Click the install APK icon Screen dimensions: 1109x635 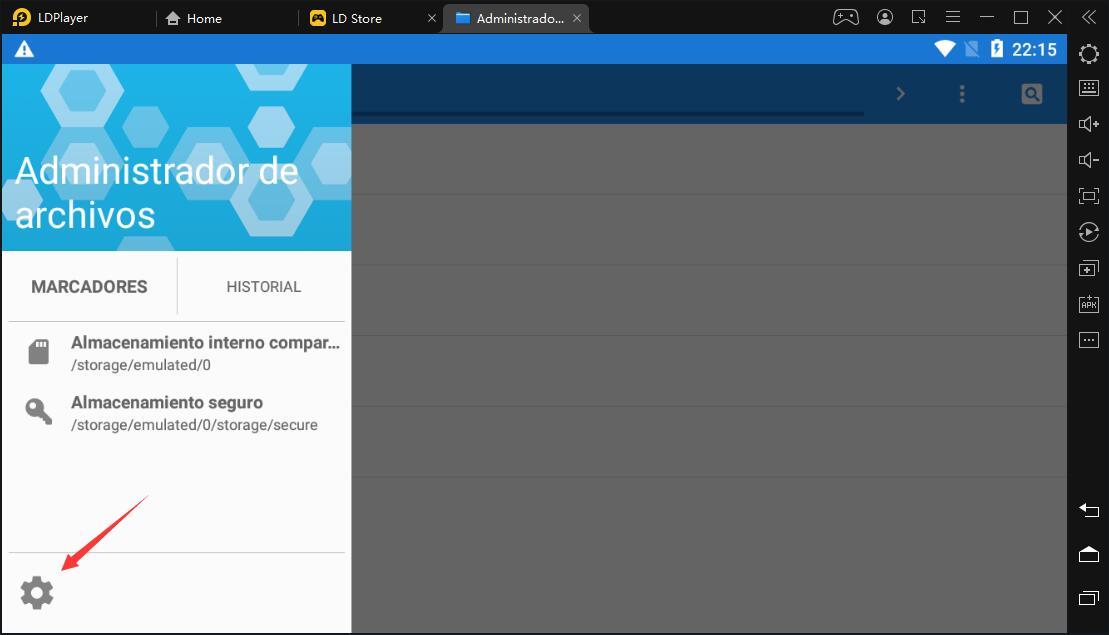1089,304
